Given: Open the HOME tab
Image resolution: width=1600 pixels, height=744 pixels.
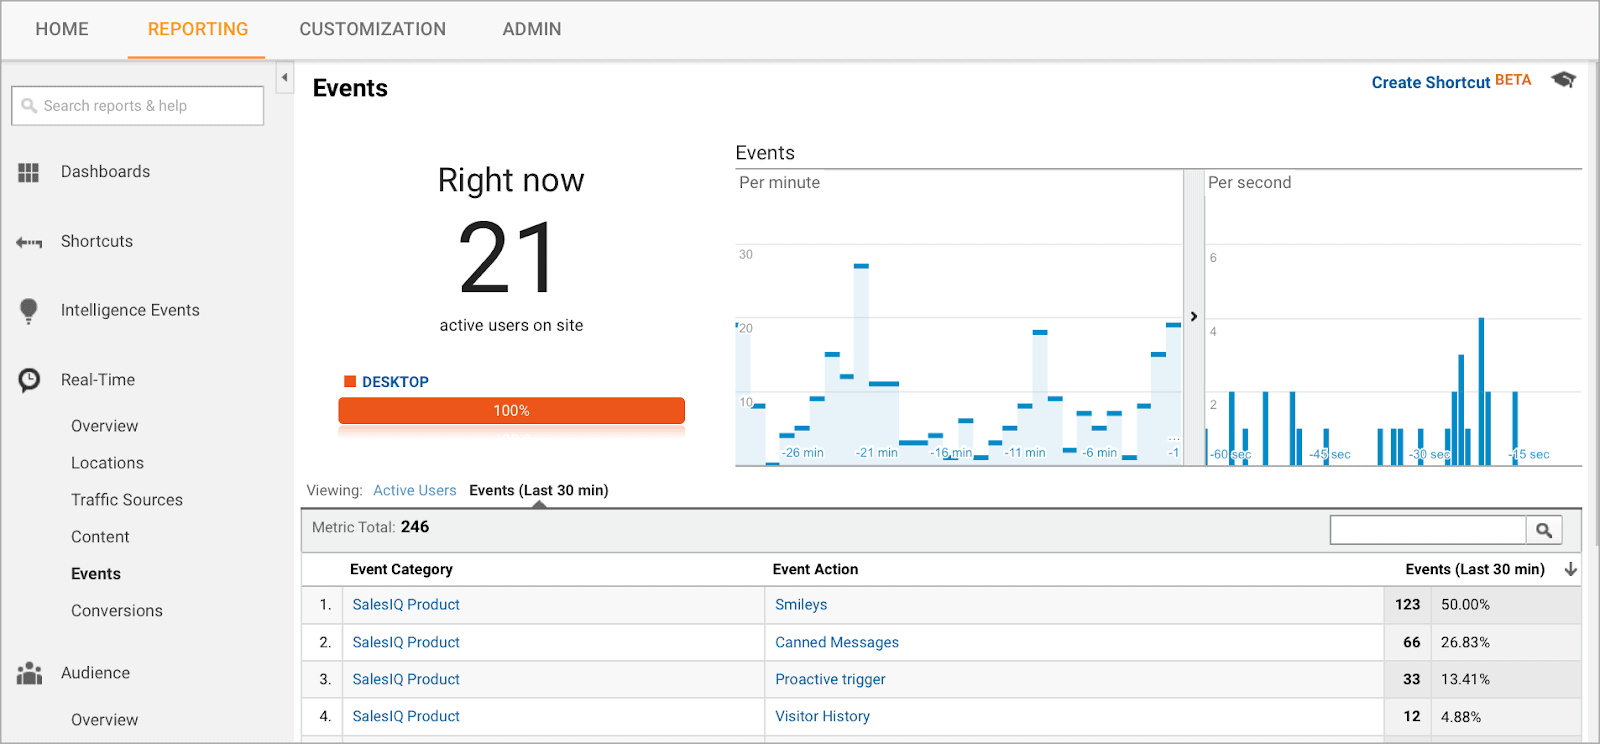Looking at the screenshot, I should tap(62, 29).
